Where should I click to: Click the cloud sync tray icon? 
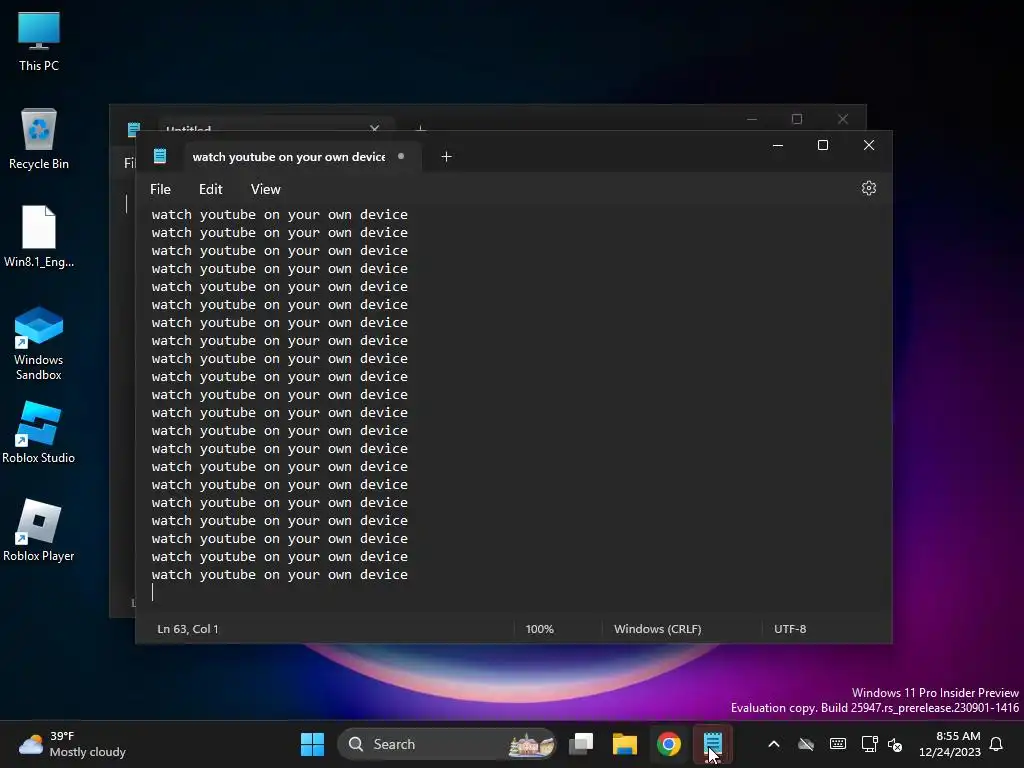[806, 744]
